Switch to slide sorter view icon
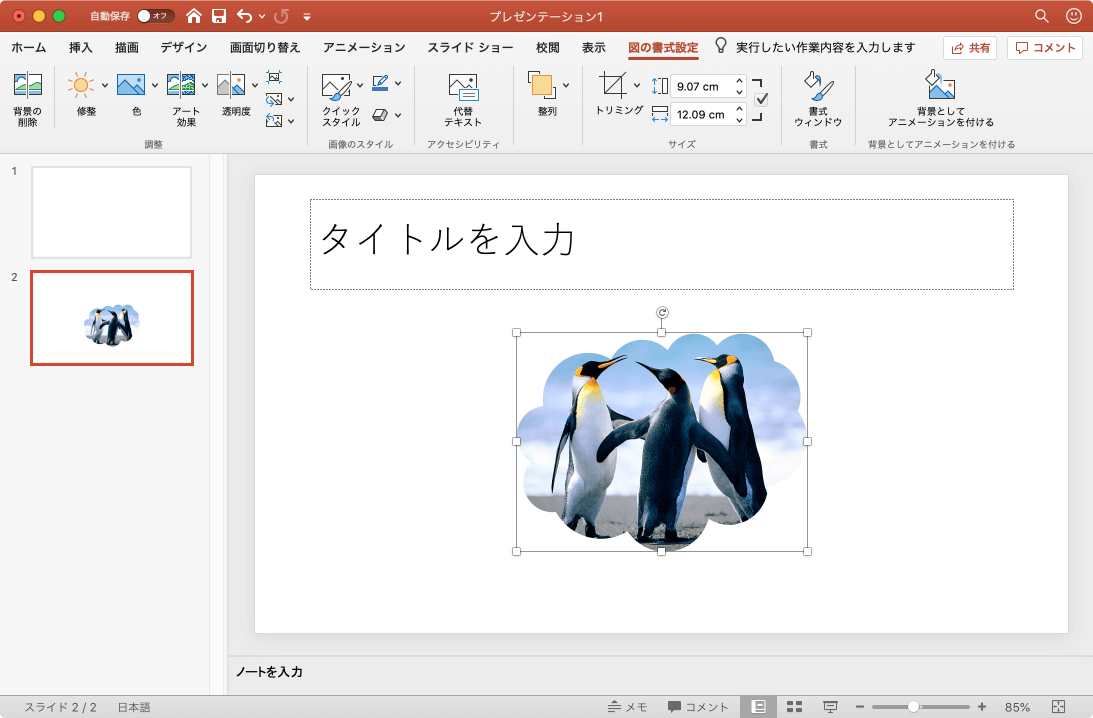1093x718 pixels. (795, 707)
